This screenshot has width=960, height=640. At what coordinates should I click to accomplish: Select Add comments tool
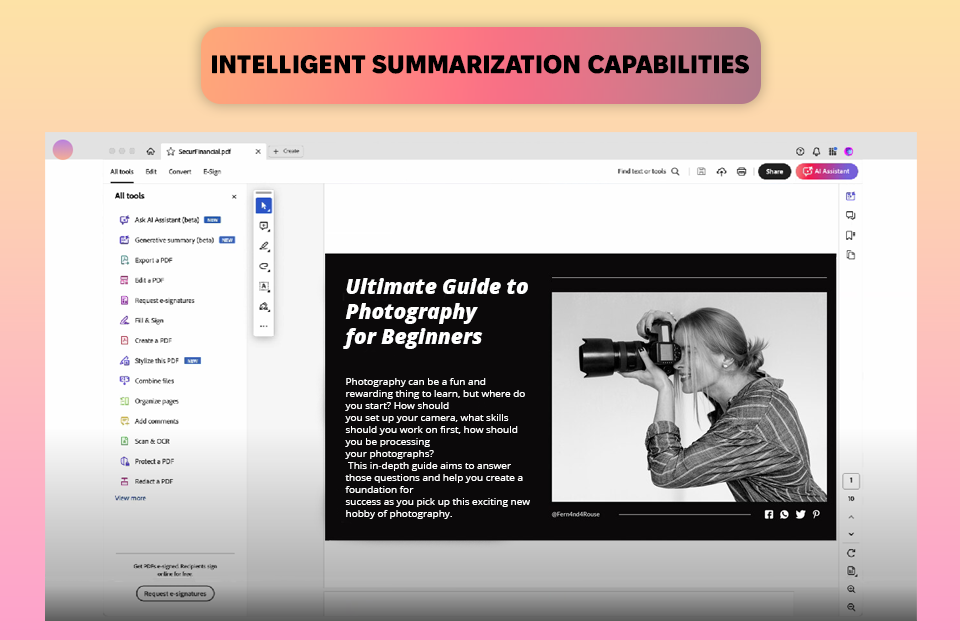point(149,421)
